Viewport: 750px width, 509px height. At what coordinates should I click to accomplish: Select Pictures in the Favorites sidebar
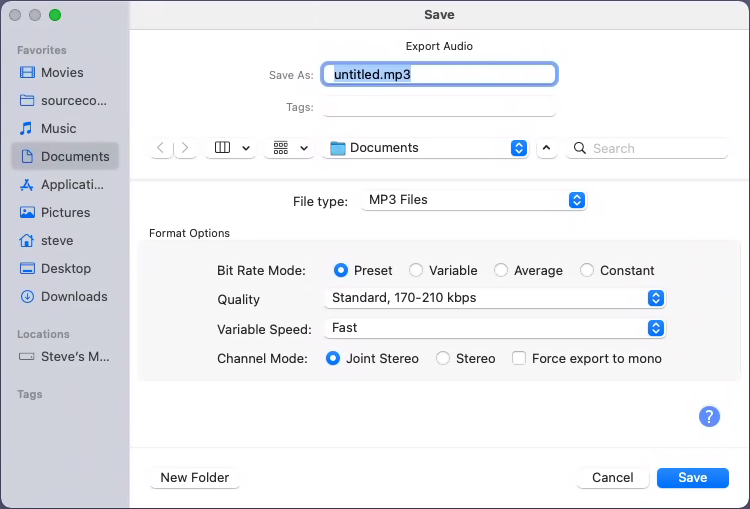[65, 212]
